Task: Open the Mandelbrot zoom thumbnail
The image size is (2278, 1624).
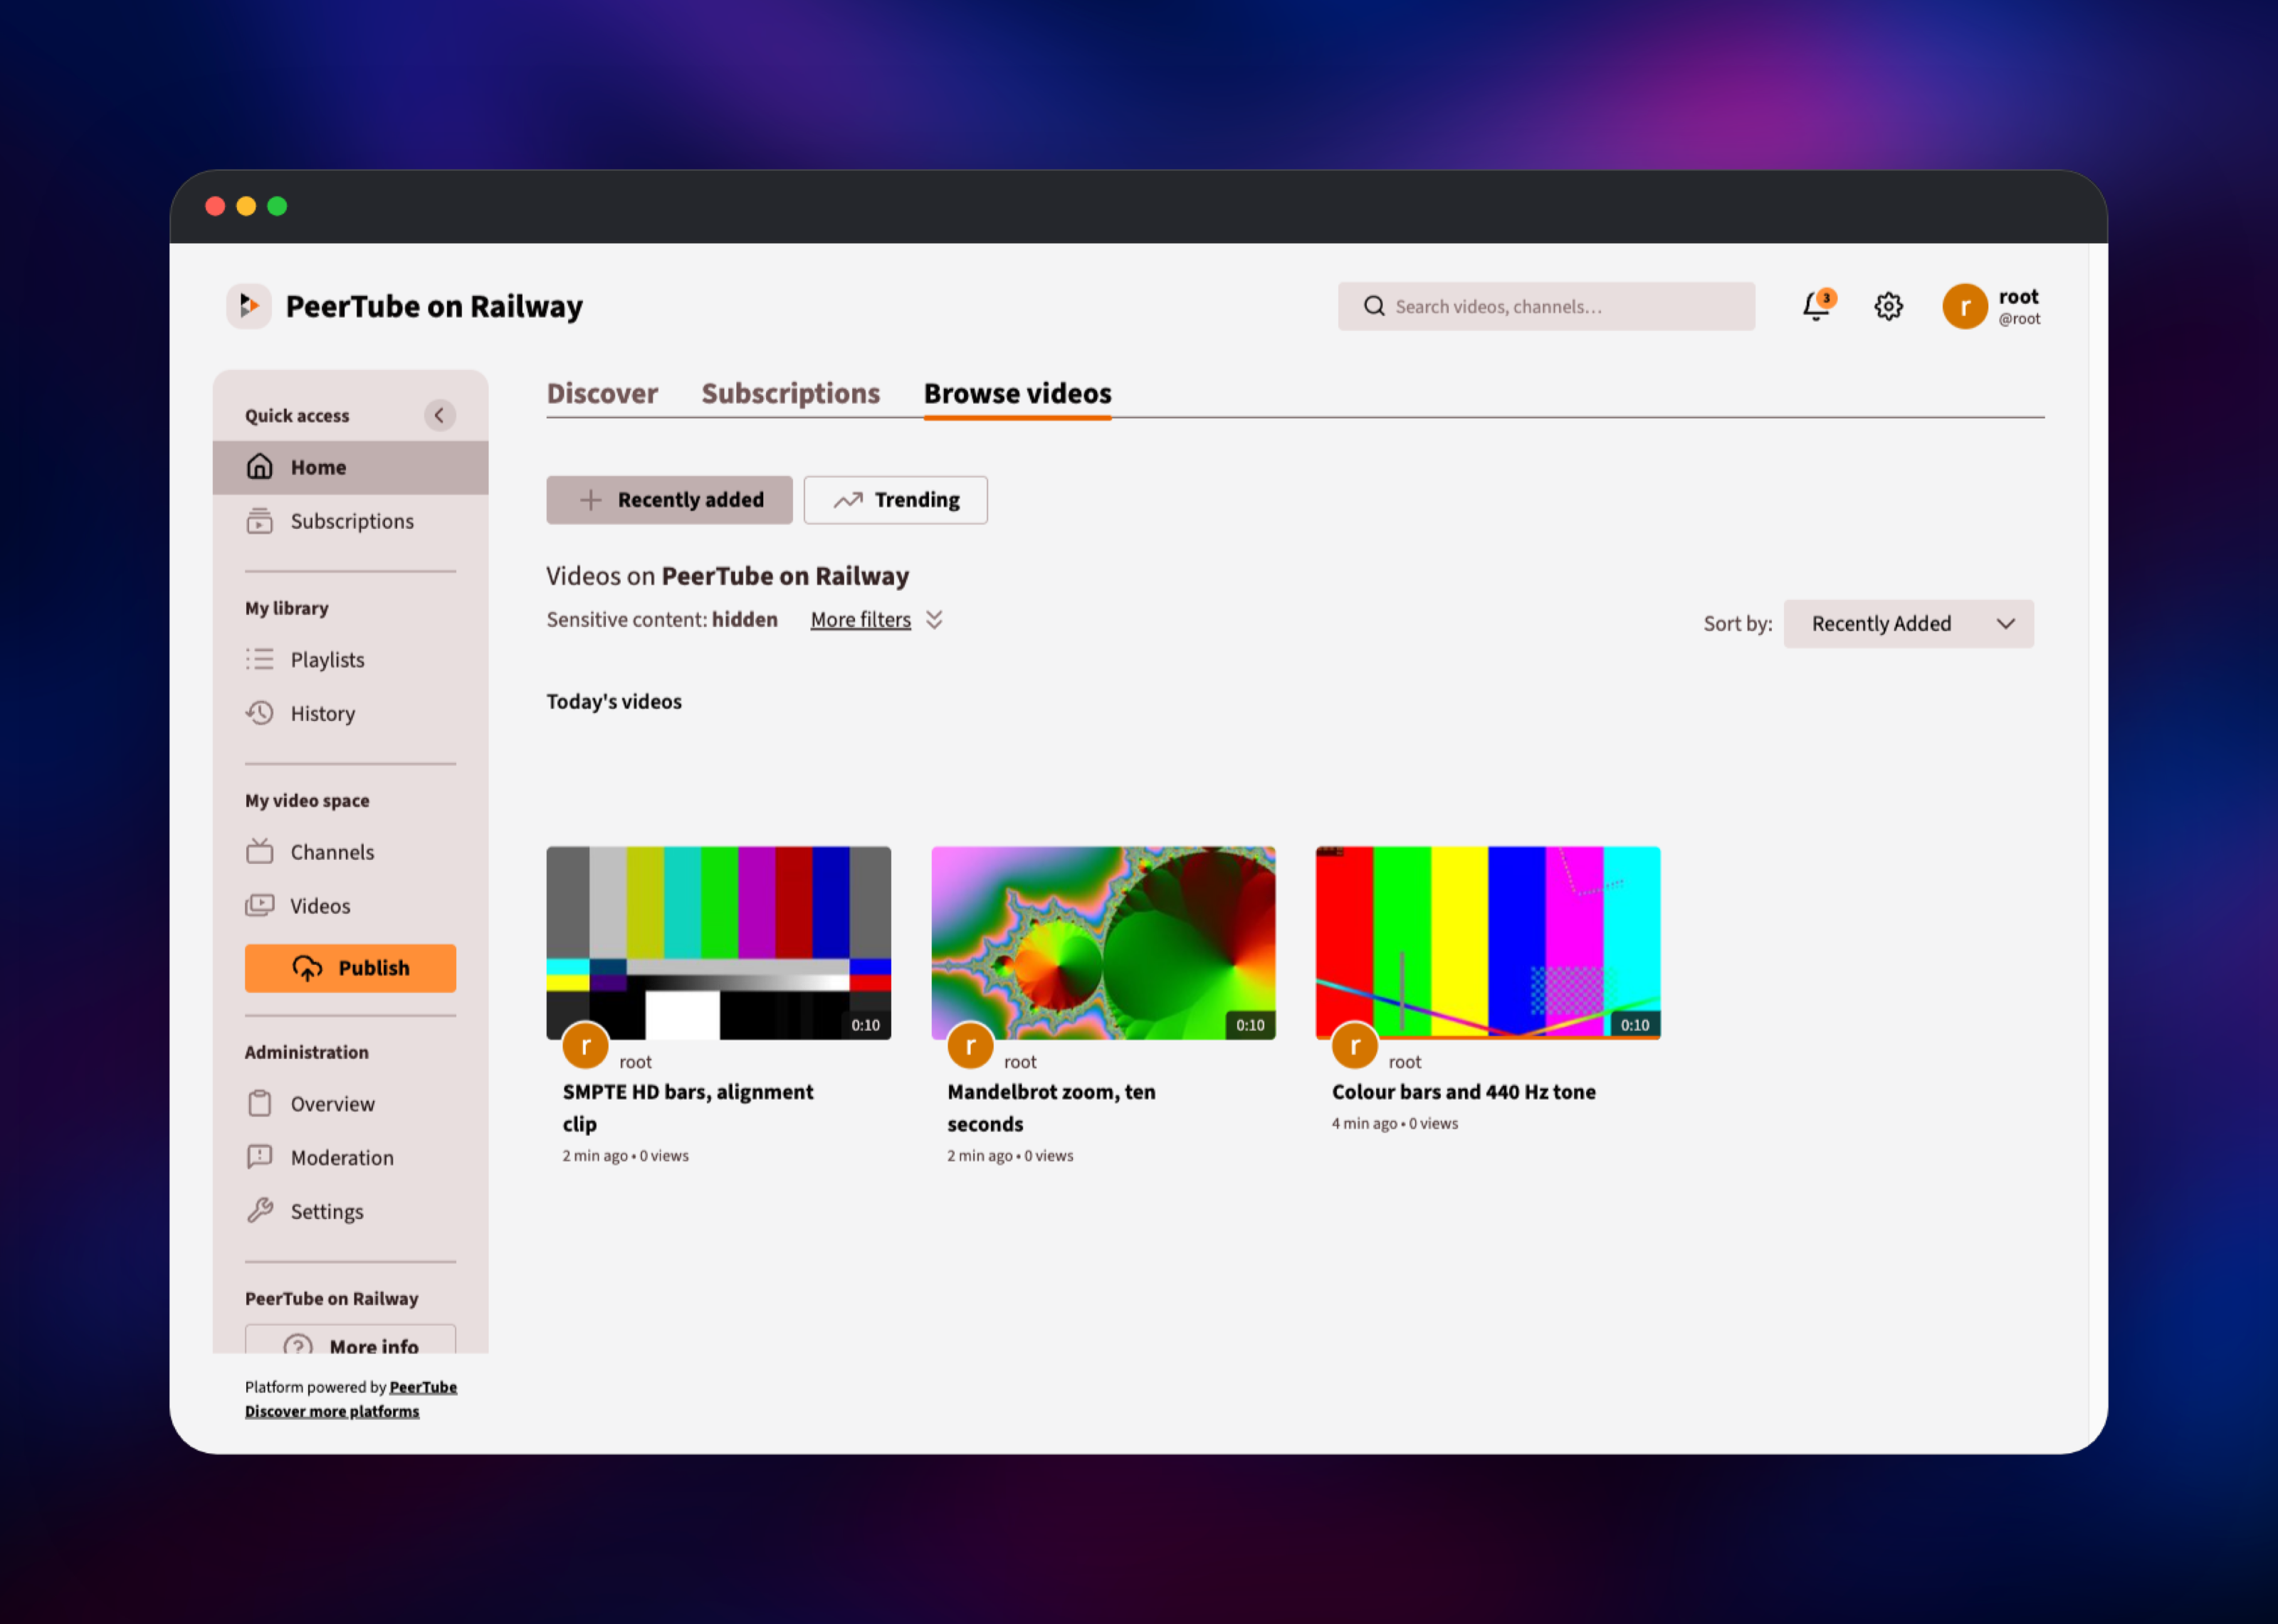Action: pos(1103,943)
